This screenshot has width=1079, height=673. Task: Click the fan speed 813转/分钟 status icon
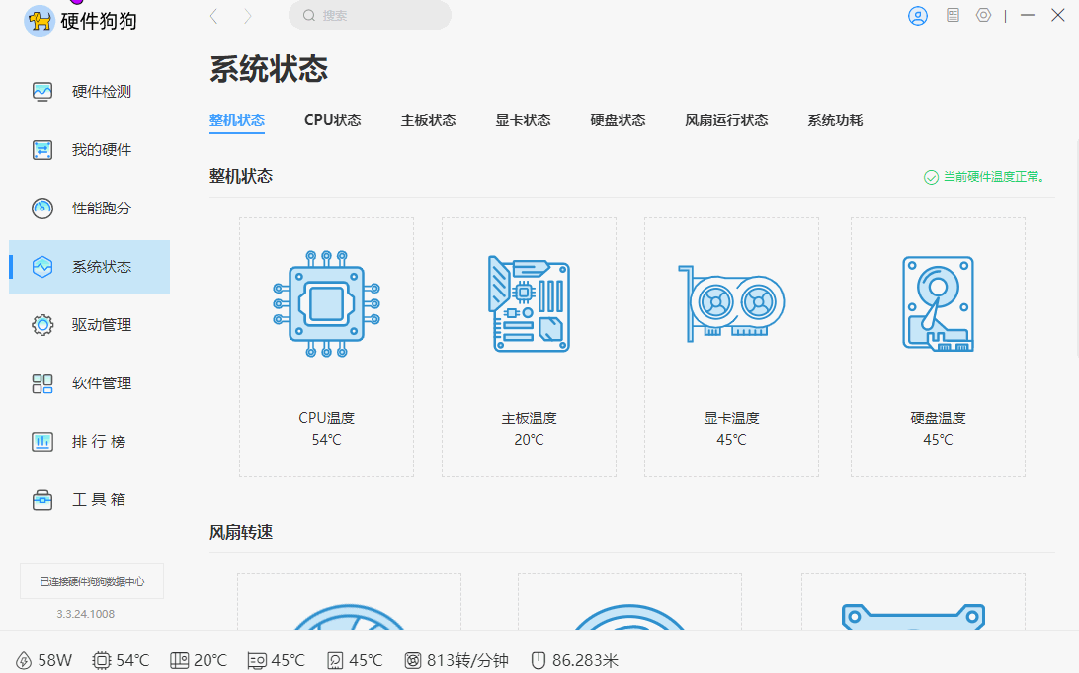(413, 660)
